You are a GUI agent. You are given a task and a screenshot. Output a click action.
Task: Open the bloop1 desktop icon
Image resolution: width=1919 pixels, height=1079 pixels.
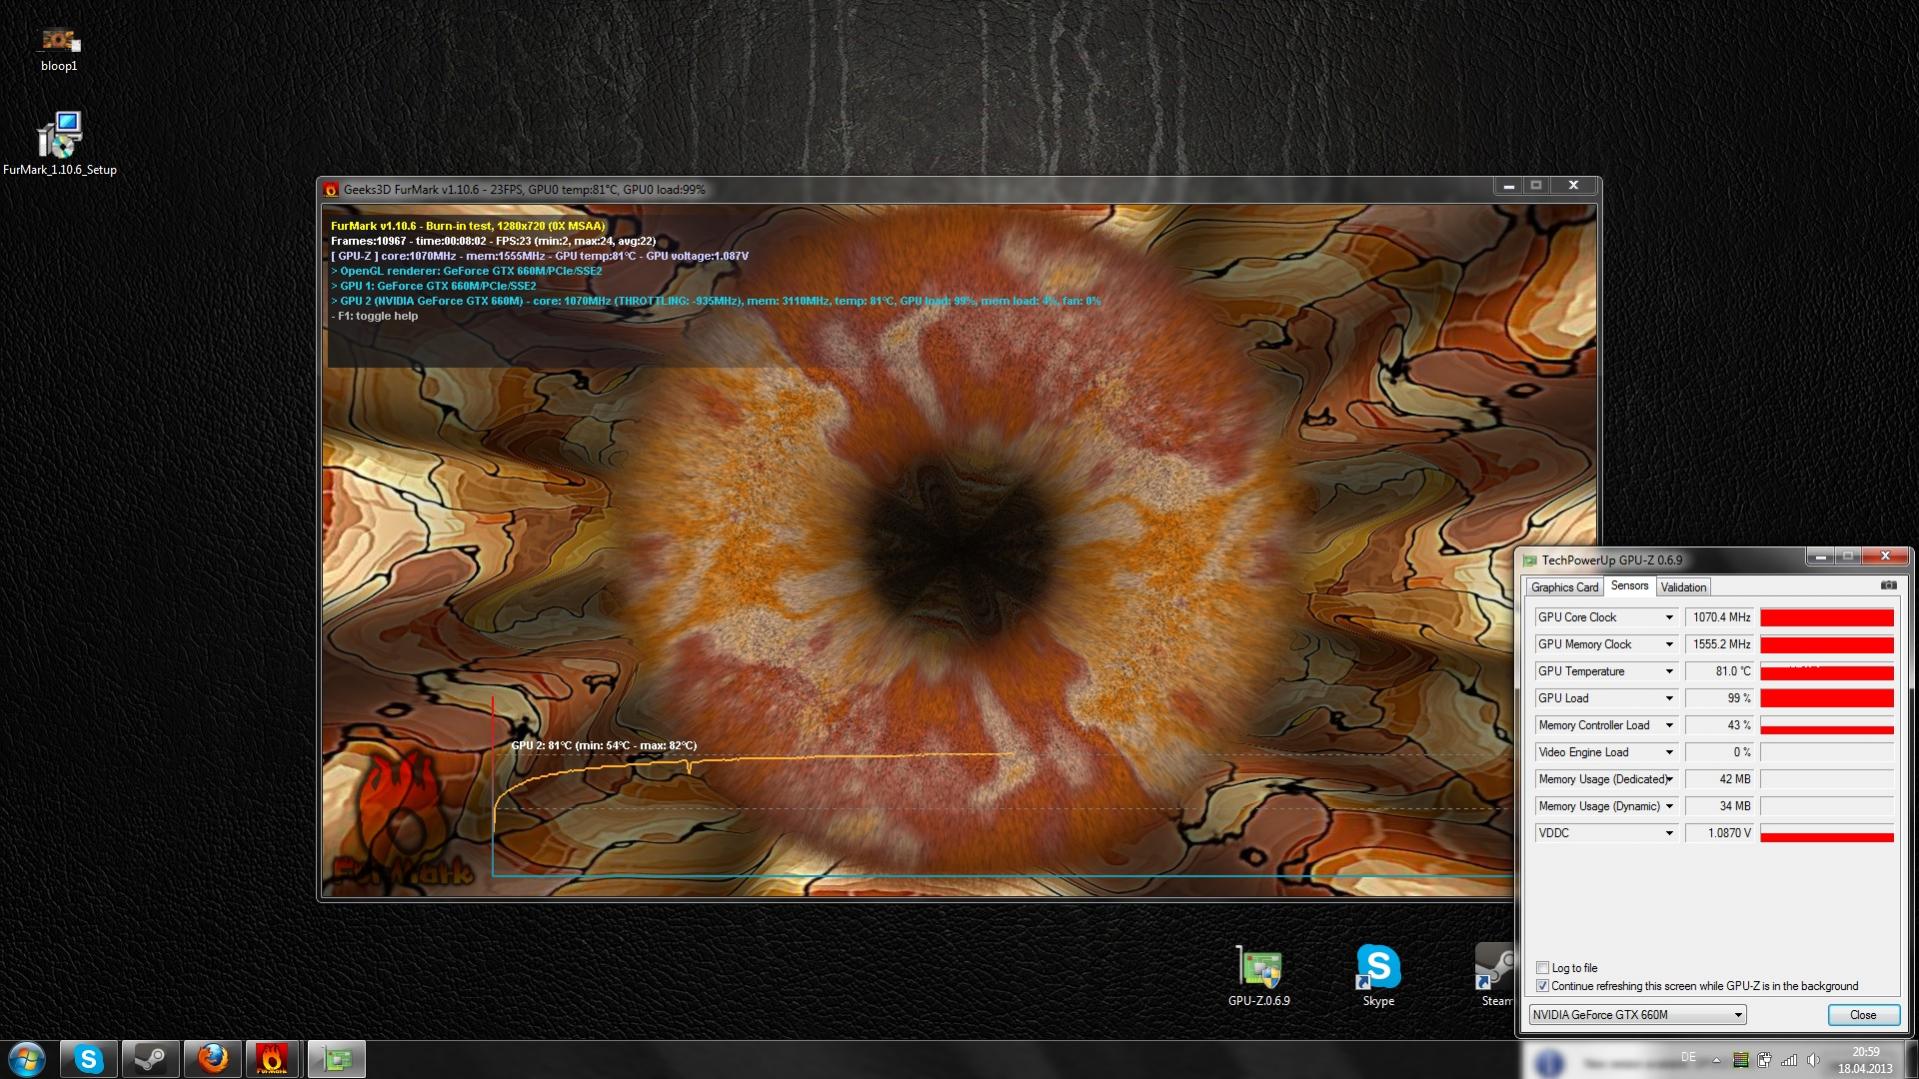click(59, 48)
